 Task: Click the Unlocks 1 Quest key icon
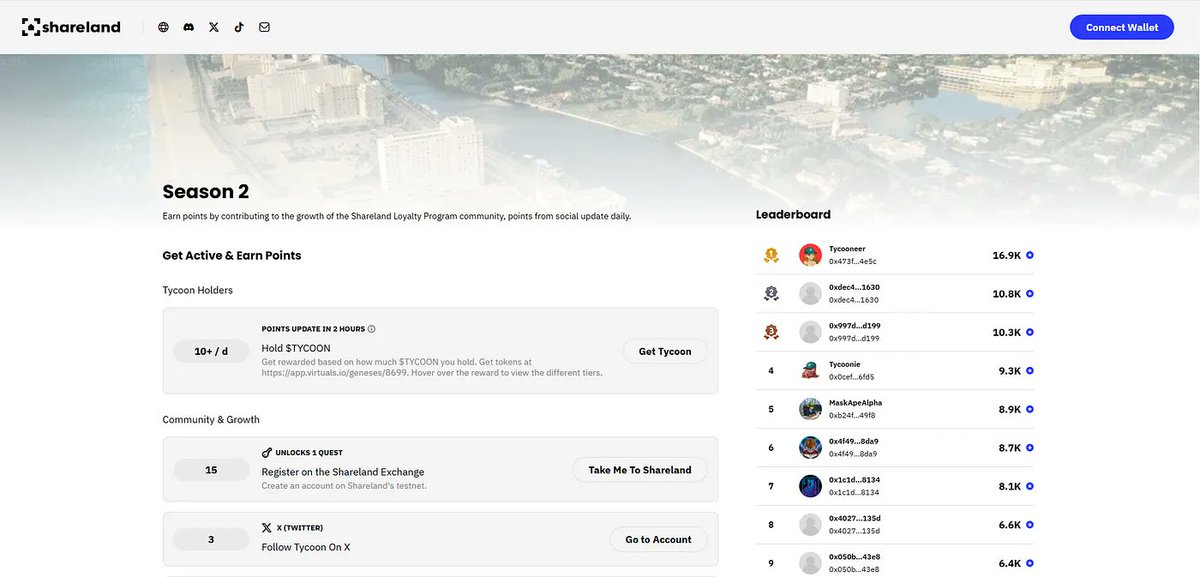coord(267,453)
